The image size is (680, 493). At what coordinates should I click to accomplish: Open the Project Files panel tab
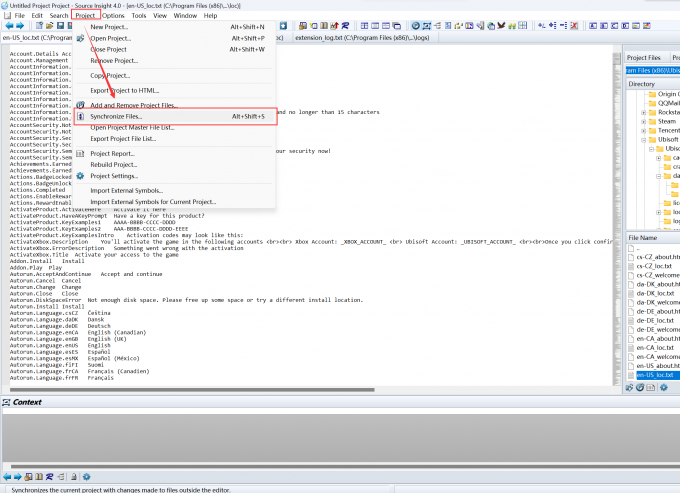click(644, 58)
